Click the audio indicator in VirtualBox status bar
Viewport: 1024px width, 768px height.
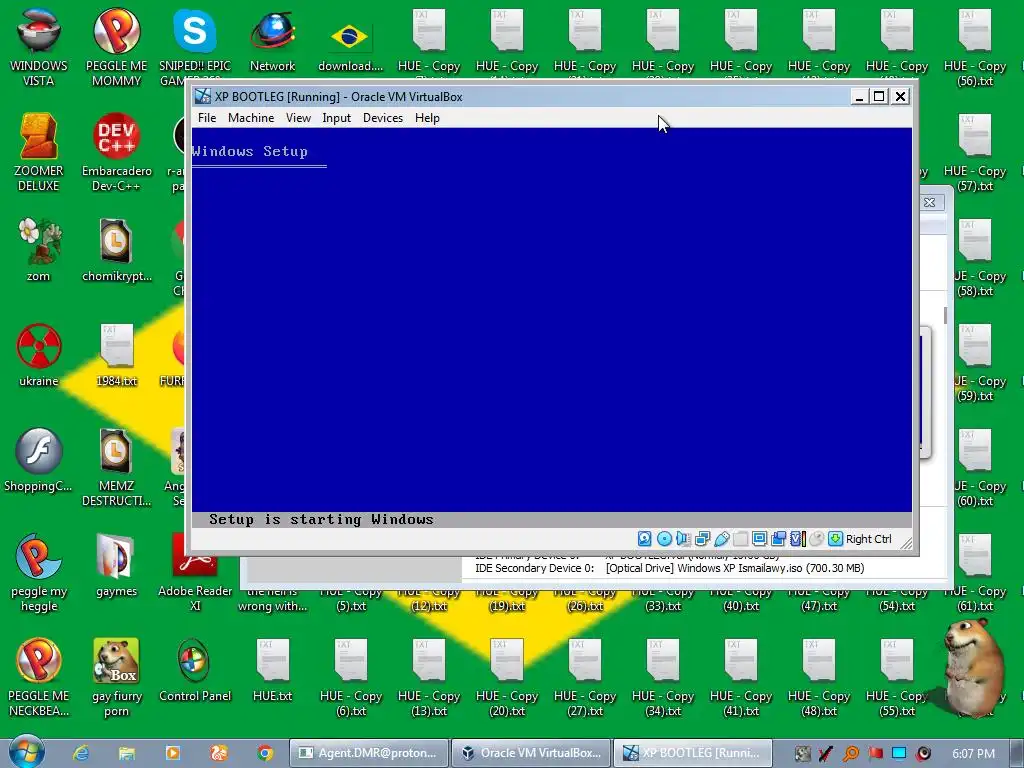683,539
